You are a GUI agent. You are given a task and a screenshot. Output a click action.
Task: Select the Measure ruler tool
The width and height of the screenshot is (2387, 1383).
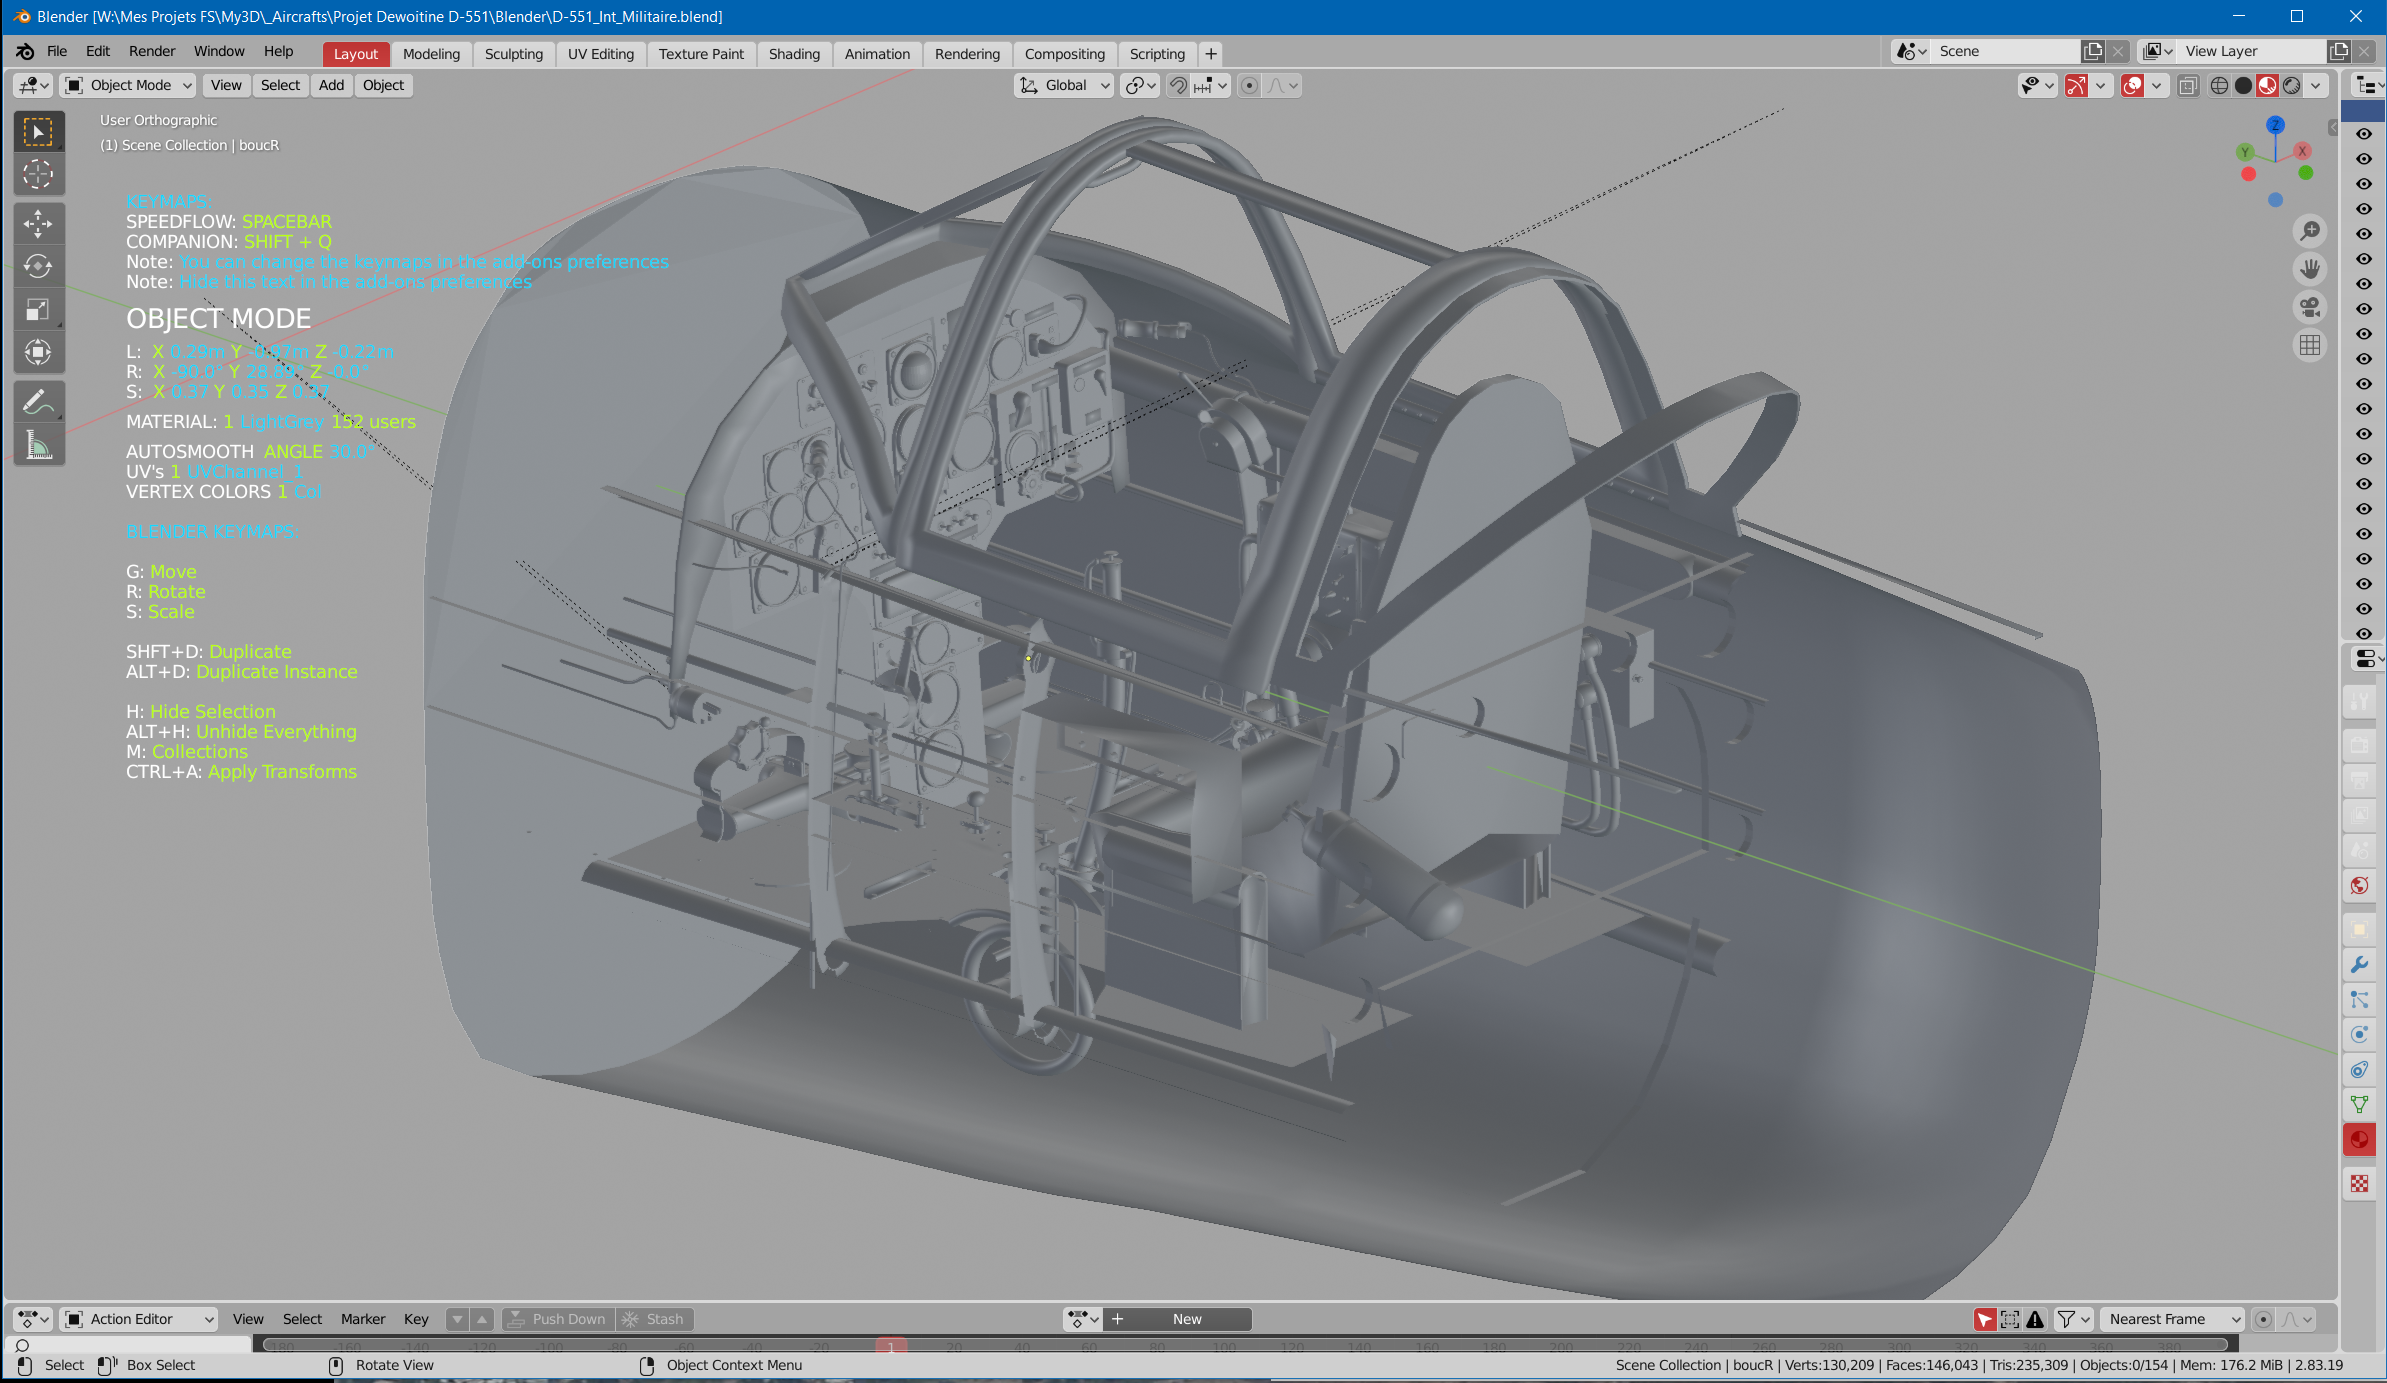tap(38, 444)
